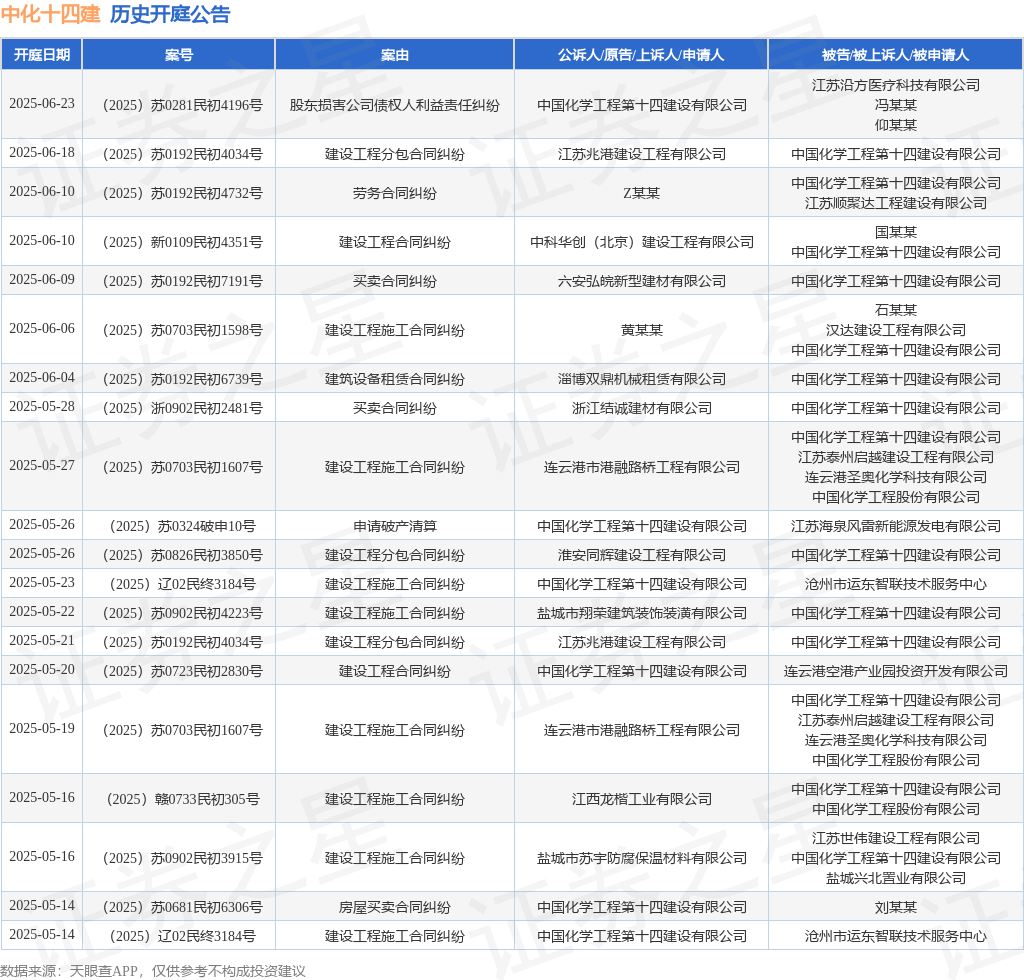Select defendant 冯某某
The image size is (1024, 980).
click(x=896, y=105)
